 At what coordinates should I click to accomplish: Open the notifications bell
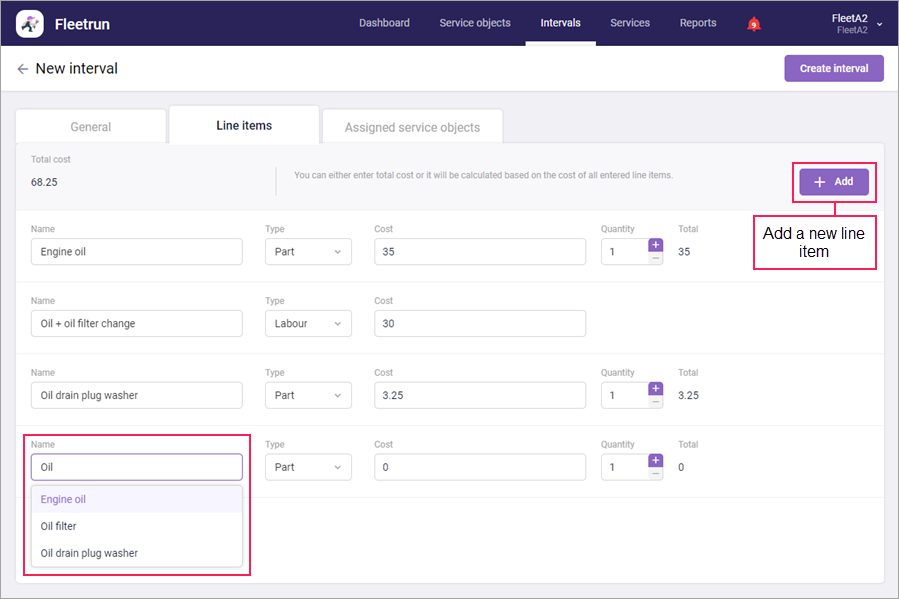coord(754,24)
